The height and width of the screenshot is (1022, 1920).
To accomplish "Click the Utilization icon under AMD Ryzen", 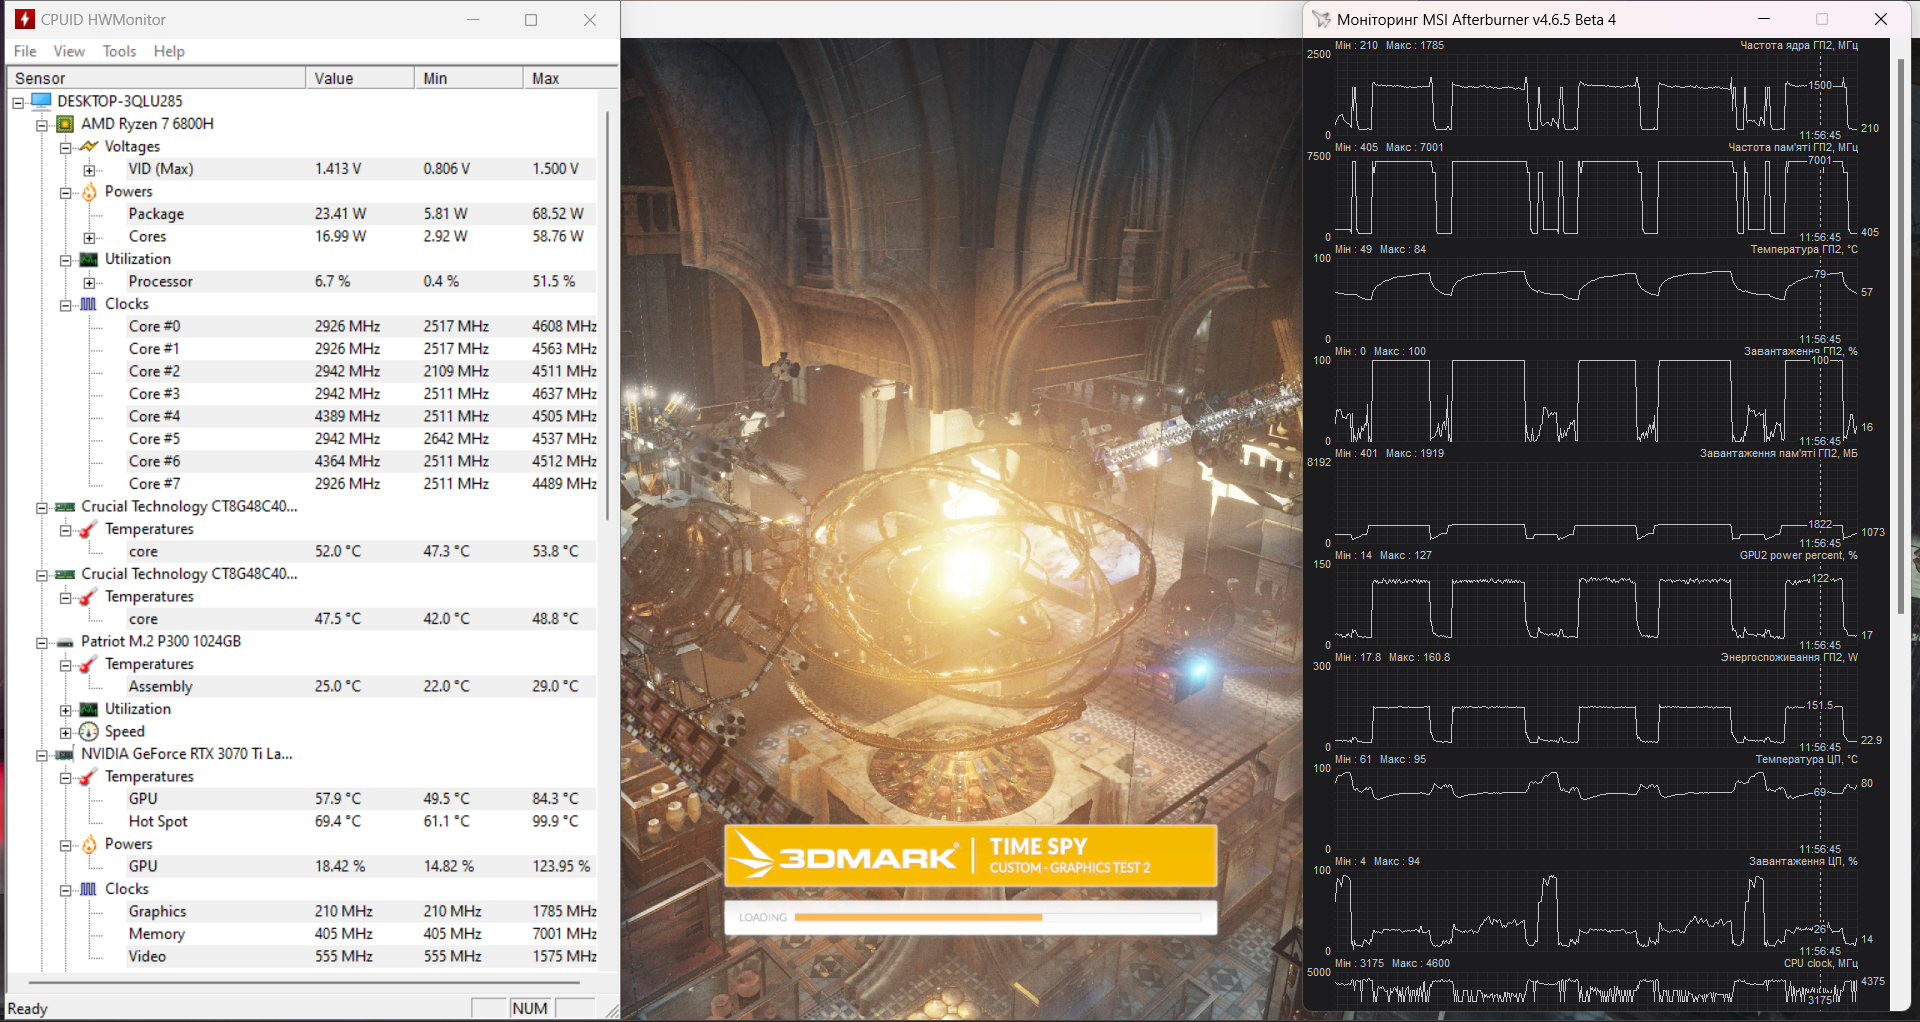I will click(x=89, y=259).
